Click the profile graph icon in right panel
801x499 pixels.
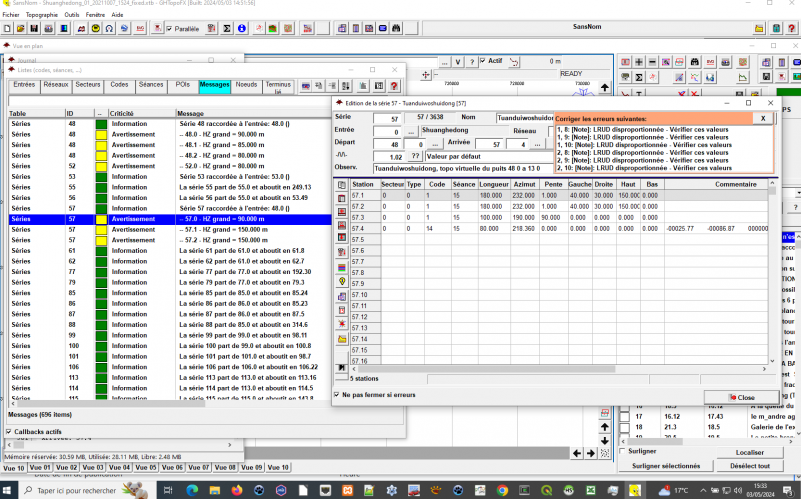coord(742,77)
